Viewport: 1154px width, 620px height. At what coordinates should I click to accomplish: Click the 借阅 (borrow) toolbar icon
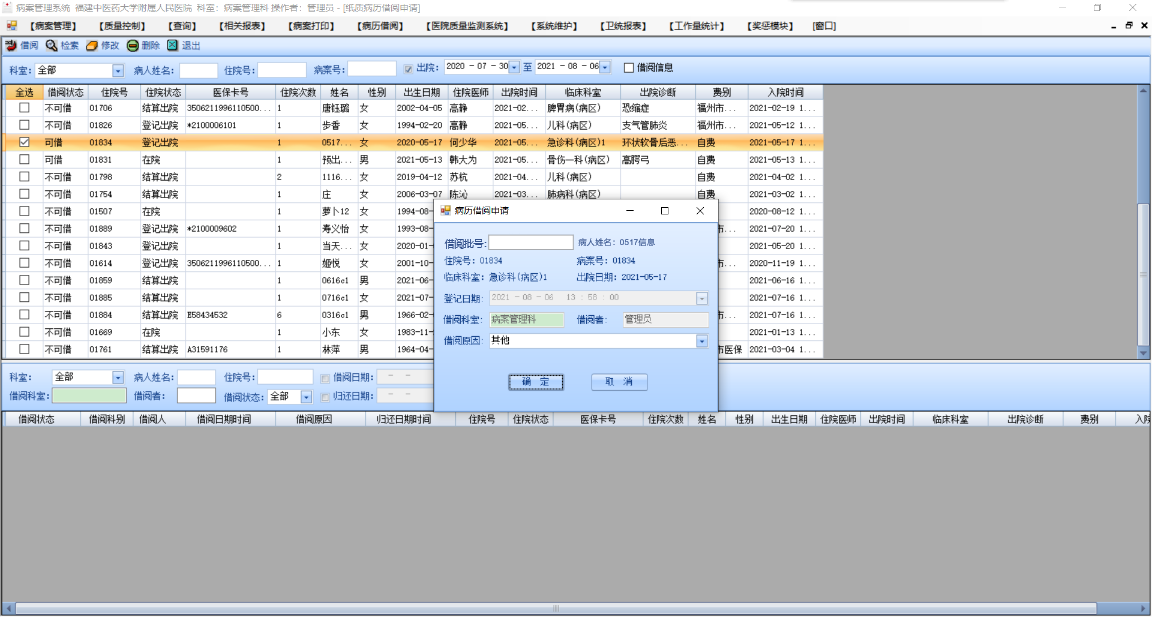click(10, 46)
